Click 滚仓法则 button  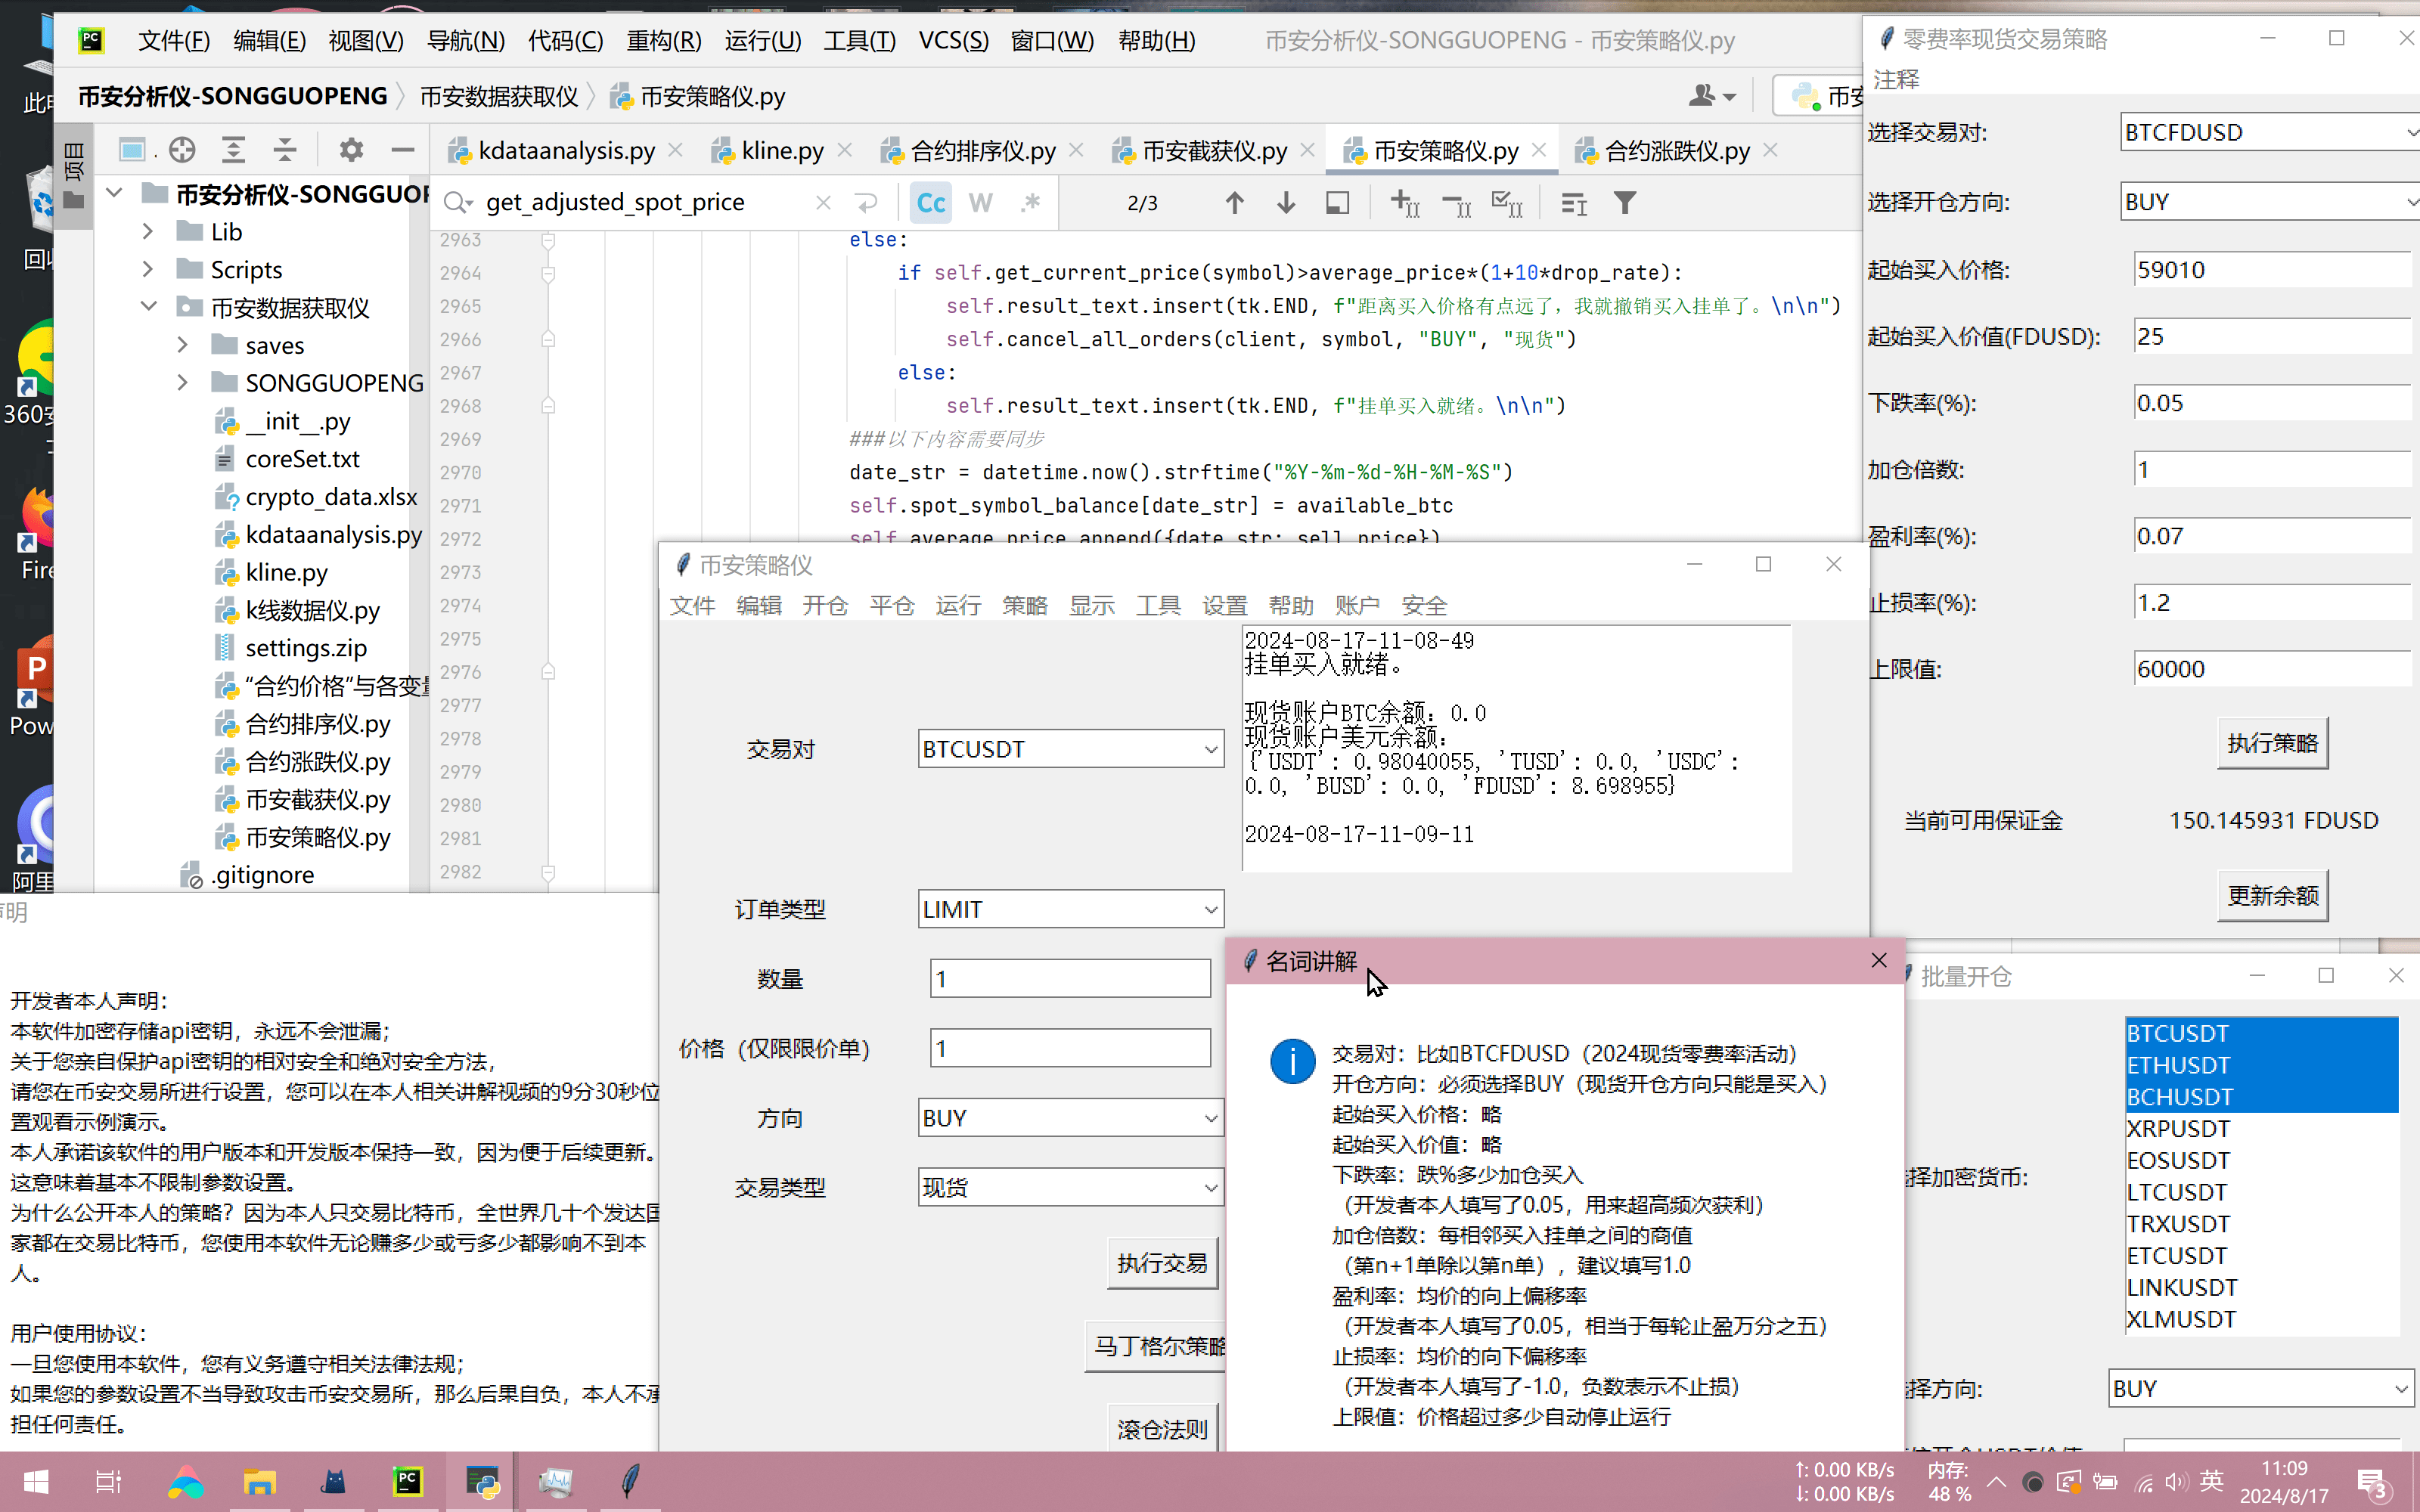[1162, 1429]
